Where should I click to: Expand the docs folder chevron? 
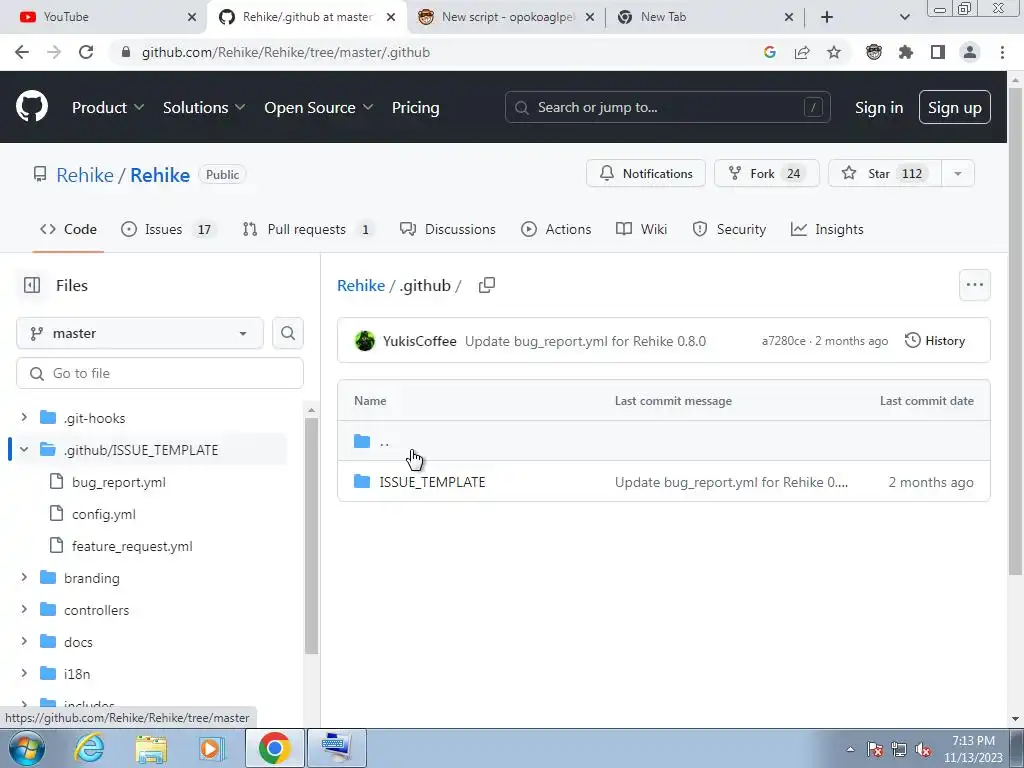pos(24,641)
